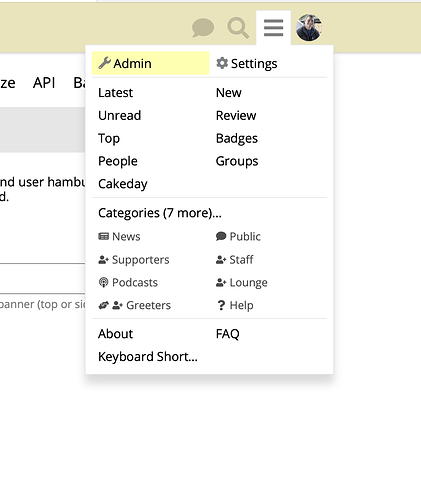
Task: Go to Latest topics
Action: (x=115, y=93)
